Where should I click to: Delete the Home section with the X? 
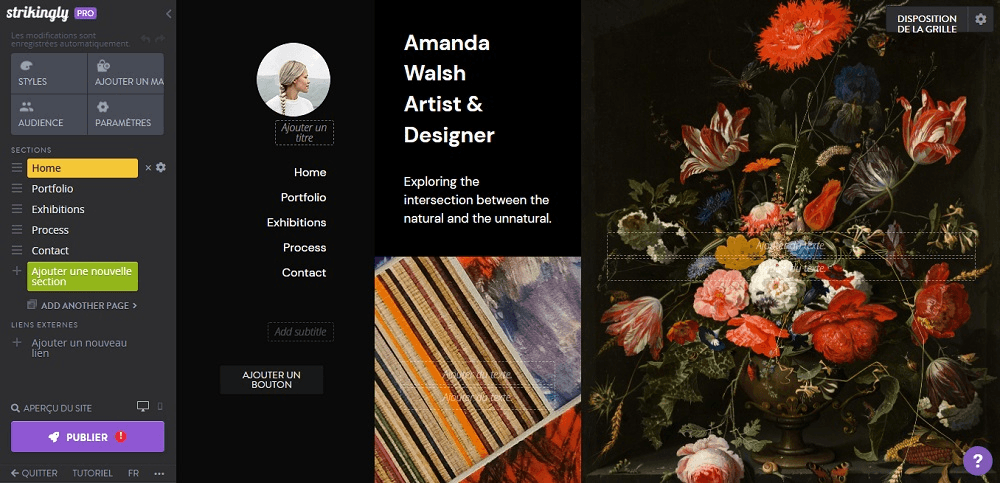point(149,168)
